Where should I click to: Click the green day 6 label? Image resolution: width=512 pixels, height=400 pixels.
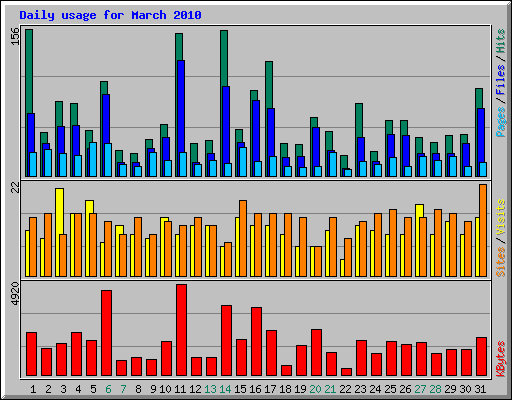pyautogui.click(x=108, y=389)
